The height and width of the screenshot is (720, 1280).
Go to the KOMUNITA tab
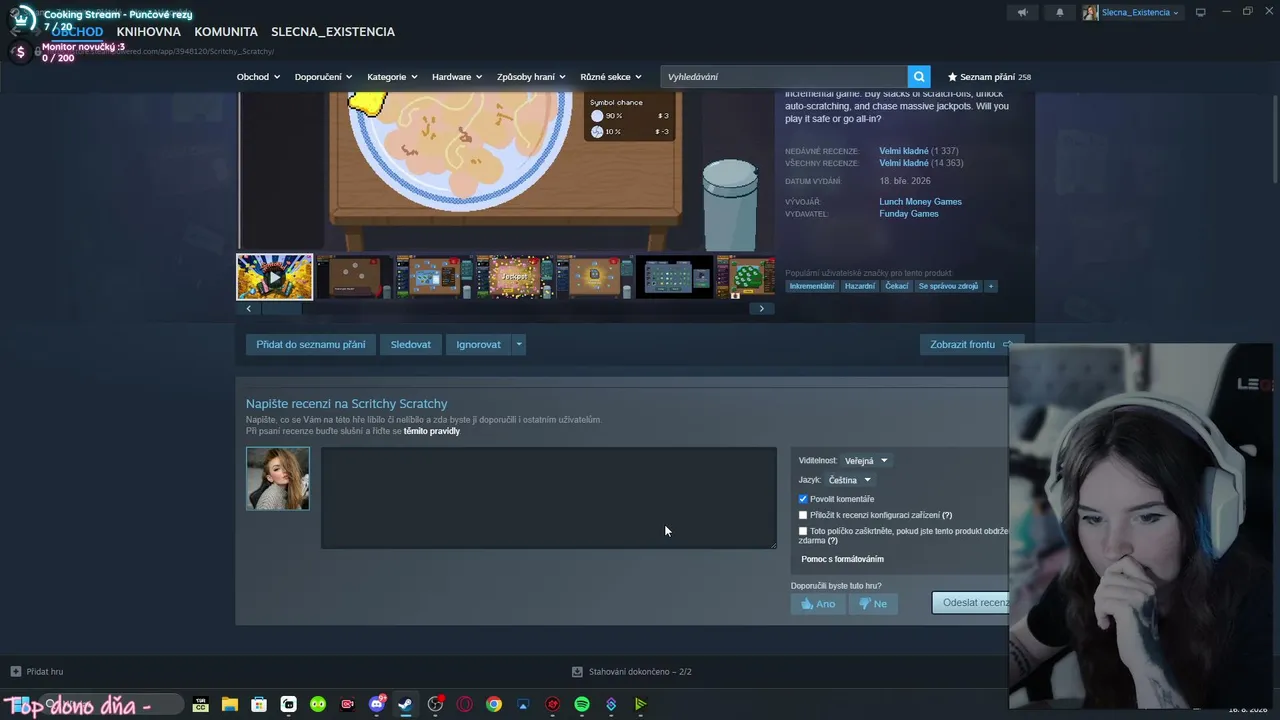pos(226,32)
